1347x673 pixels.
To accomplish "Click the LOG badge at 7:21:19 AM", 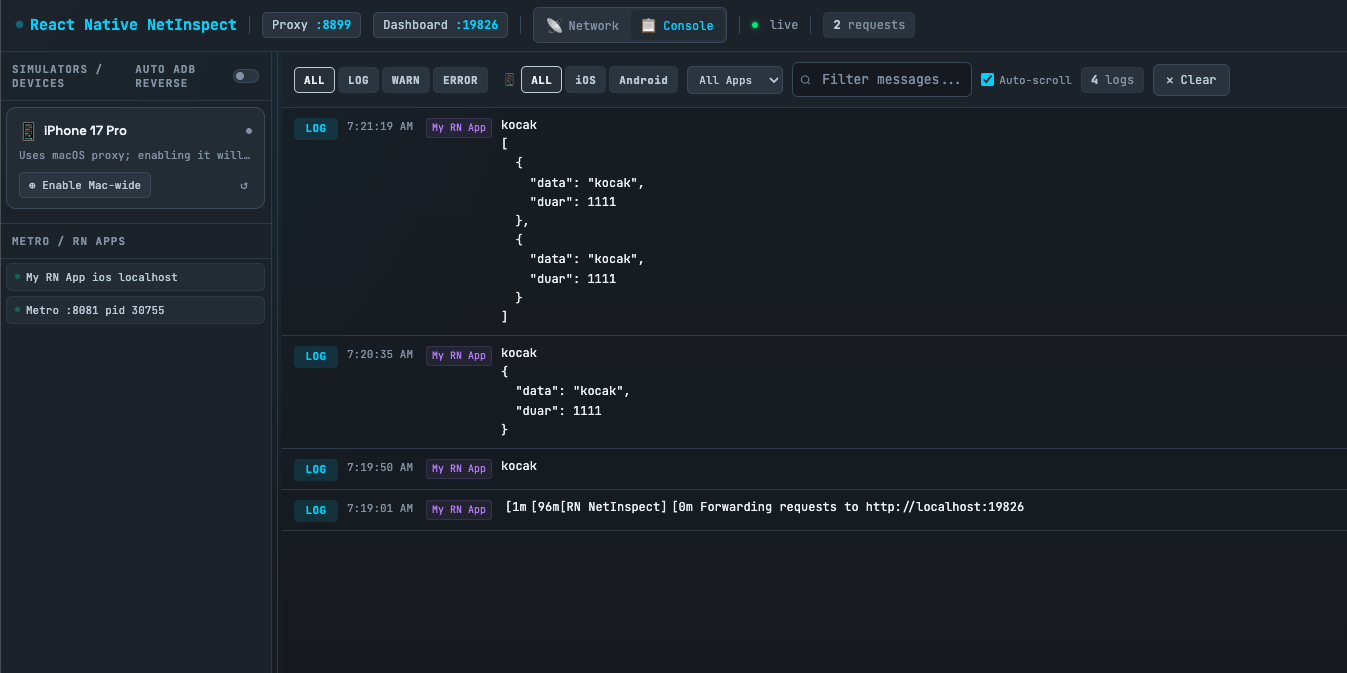I will [316, 128].
